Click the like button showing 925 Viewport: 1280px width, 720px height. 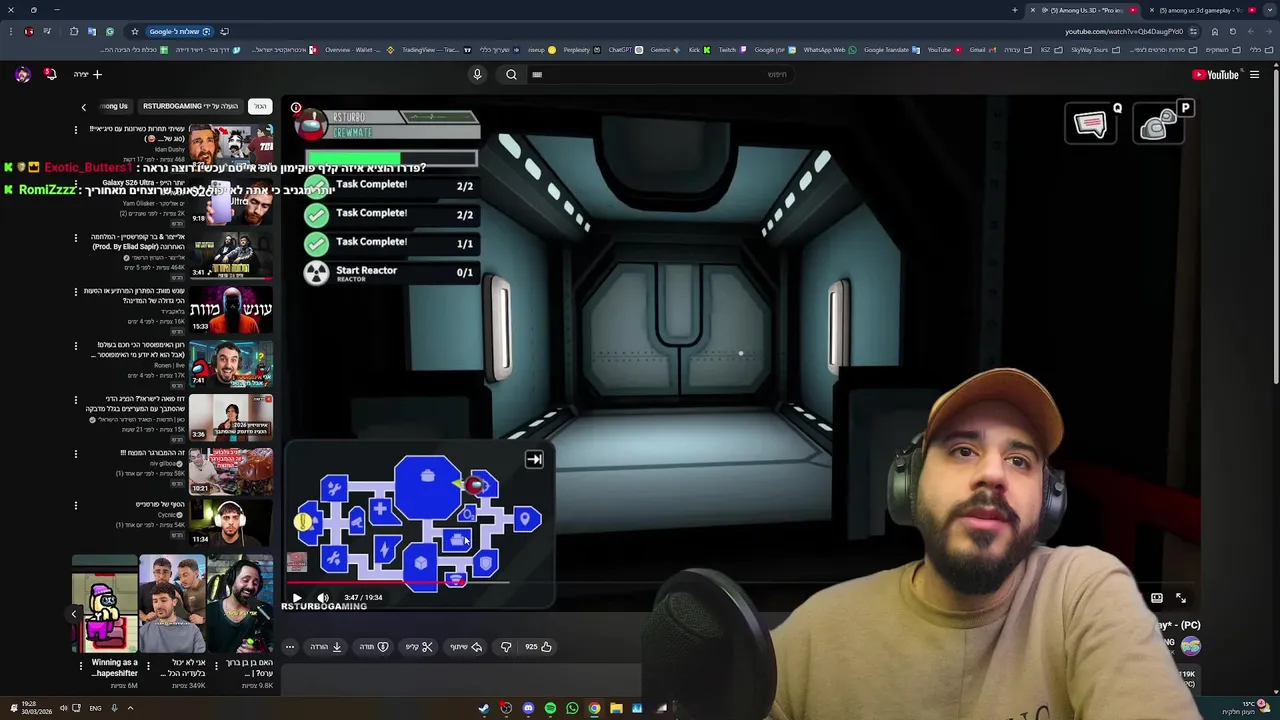pos(538,647)
